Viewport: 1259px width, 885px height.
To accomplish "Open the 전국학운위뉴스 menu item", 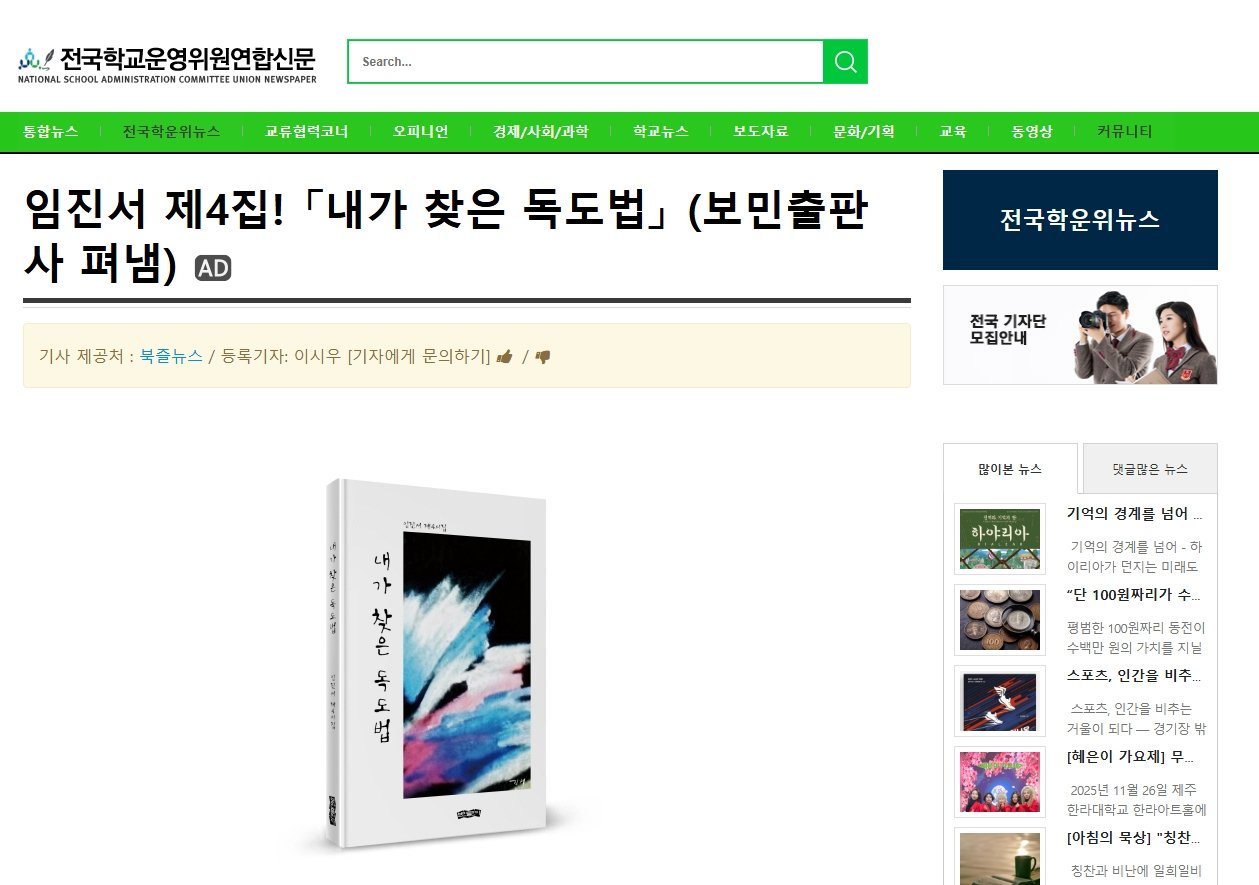I will [171, 131].
